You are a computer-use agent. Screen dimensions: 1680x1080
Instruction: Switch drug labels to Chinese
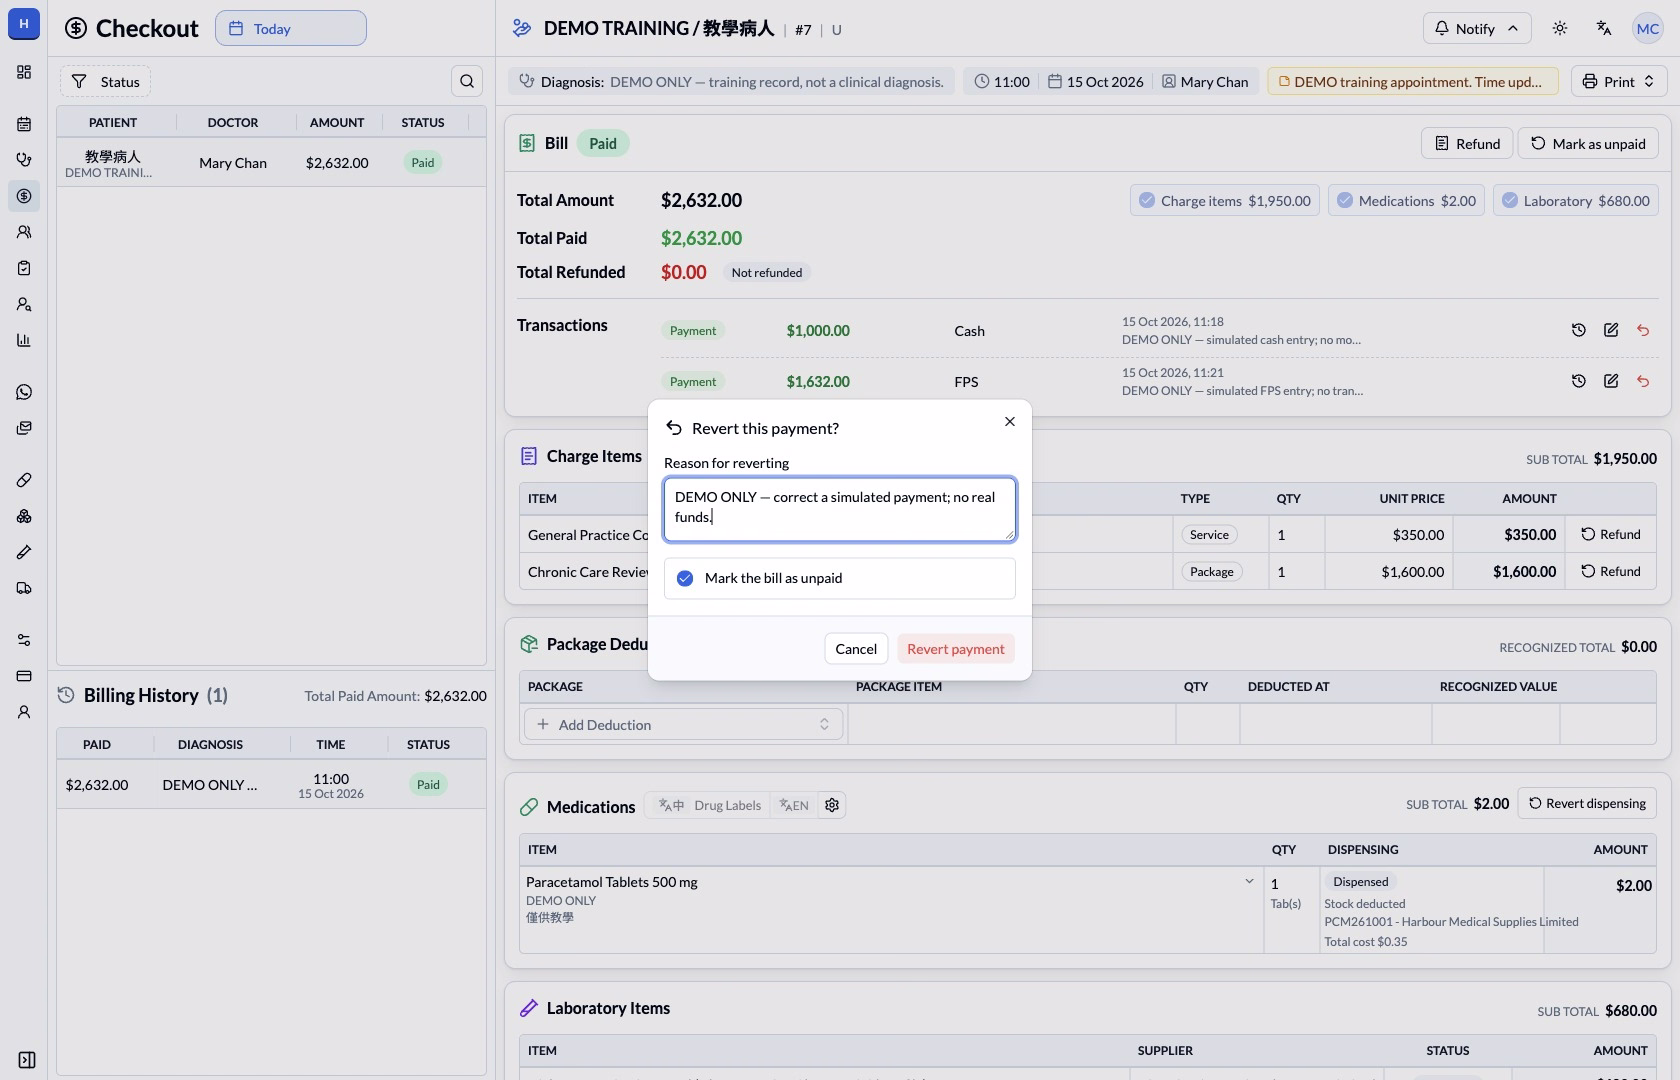pyautogui.click(x=671, y=805)
